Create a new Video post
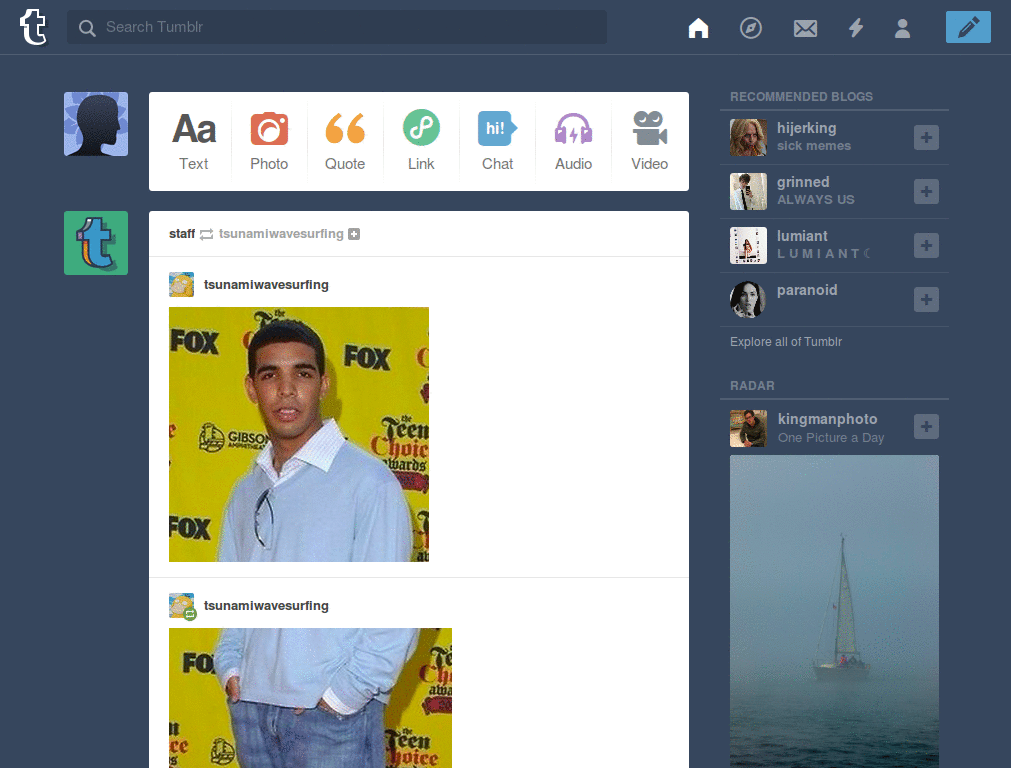Screen dimensions: 1024x768 click(x=649, y=141)
